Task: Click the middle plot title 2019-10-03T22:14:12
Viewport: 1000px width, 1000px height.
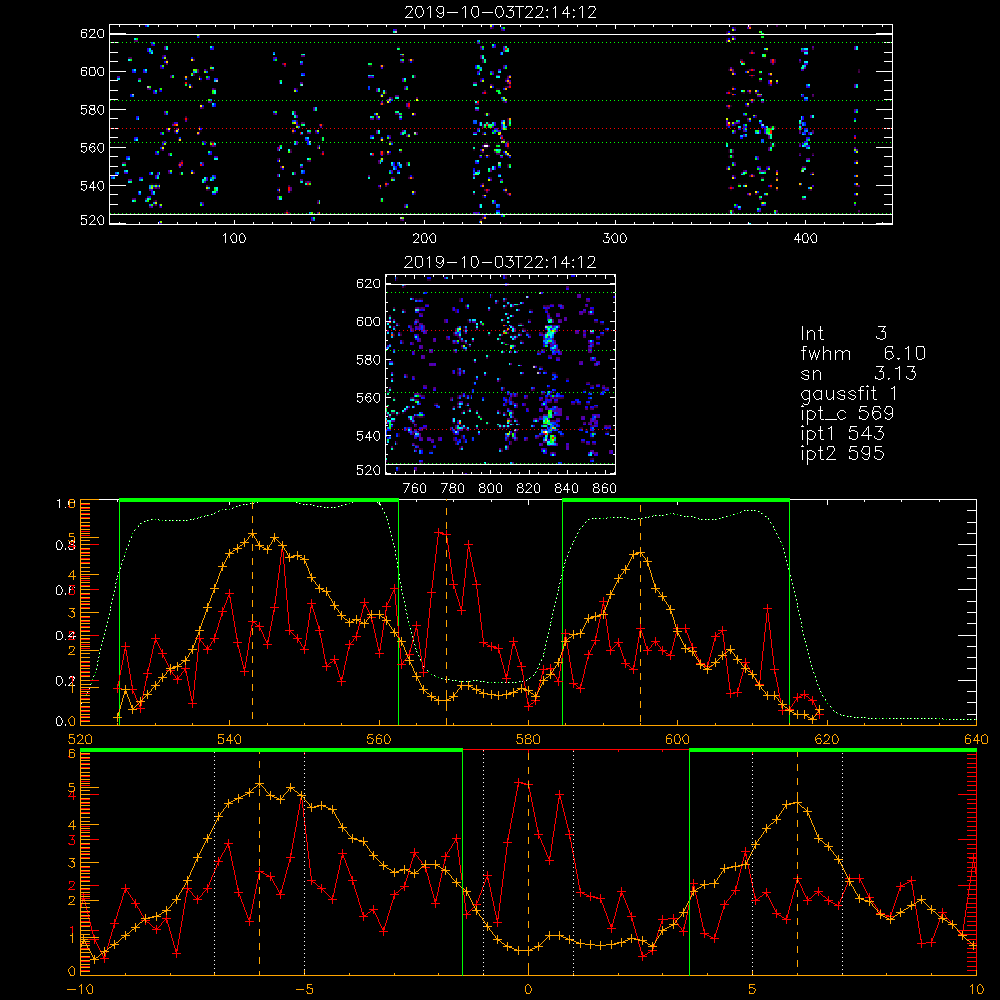Action: (x=500, y=261)
